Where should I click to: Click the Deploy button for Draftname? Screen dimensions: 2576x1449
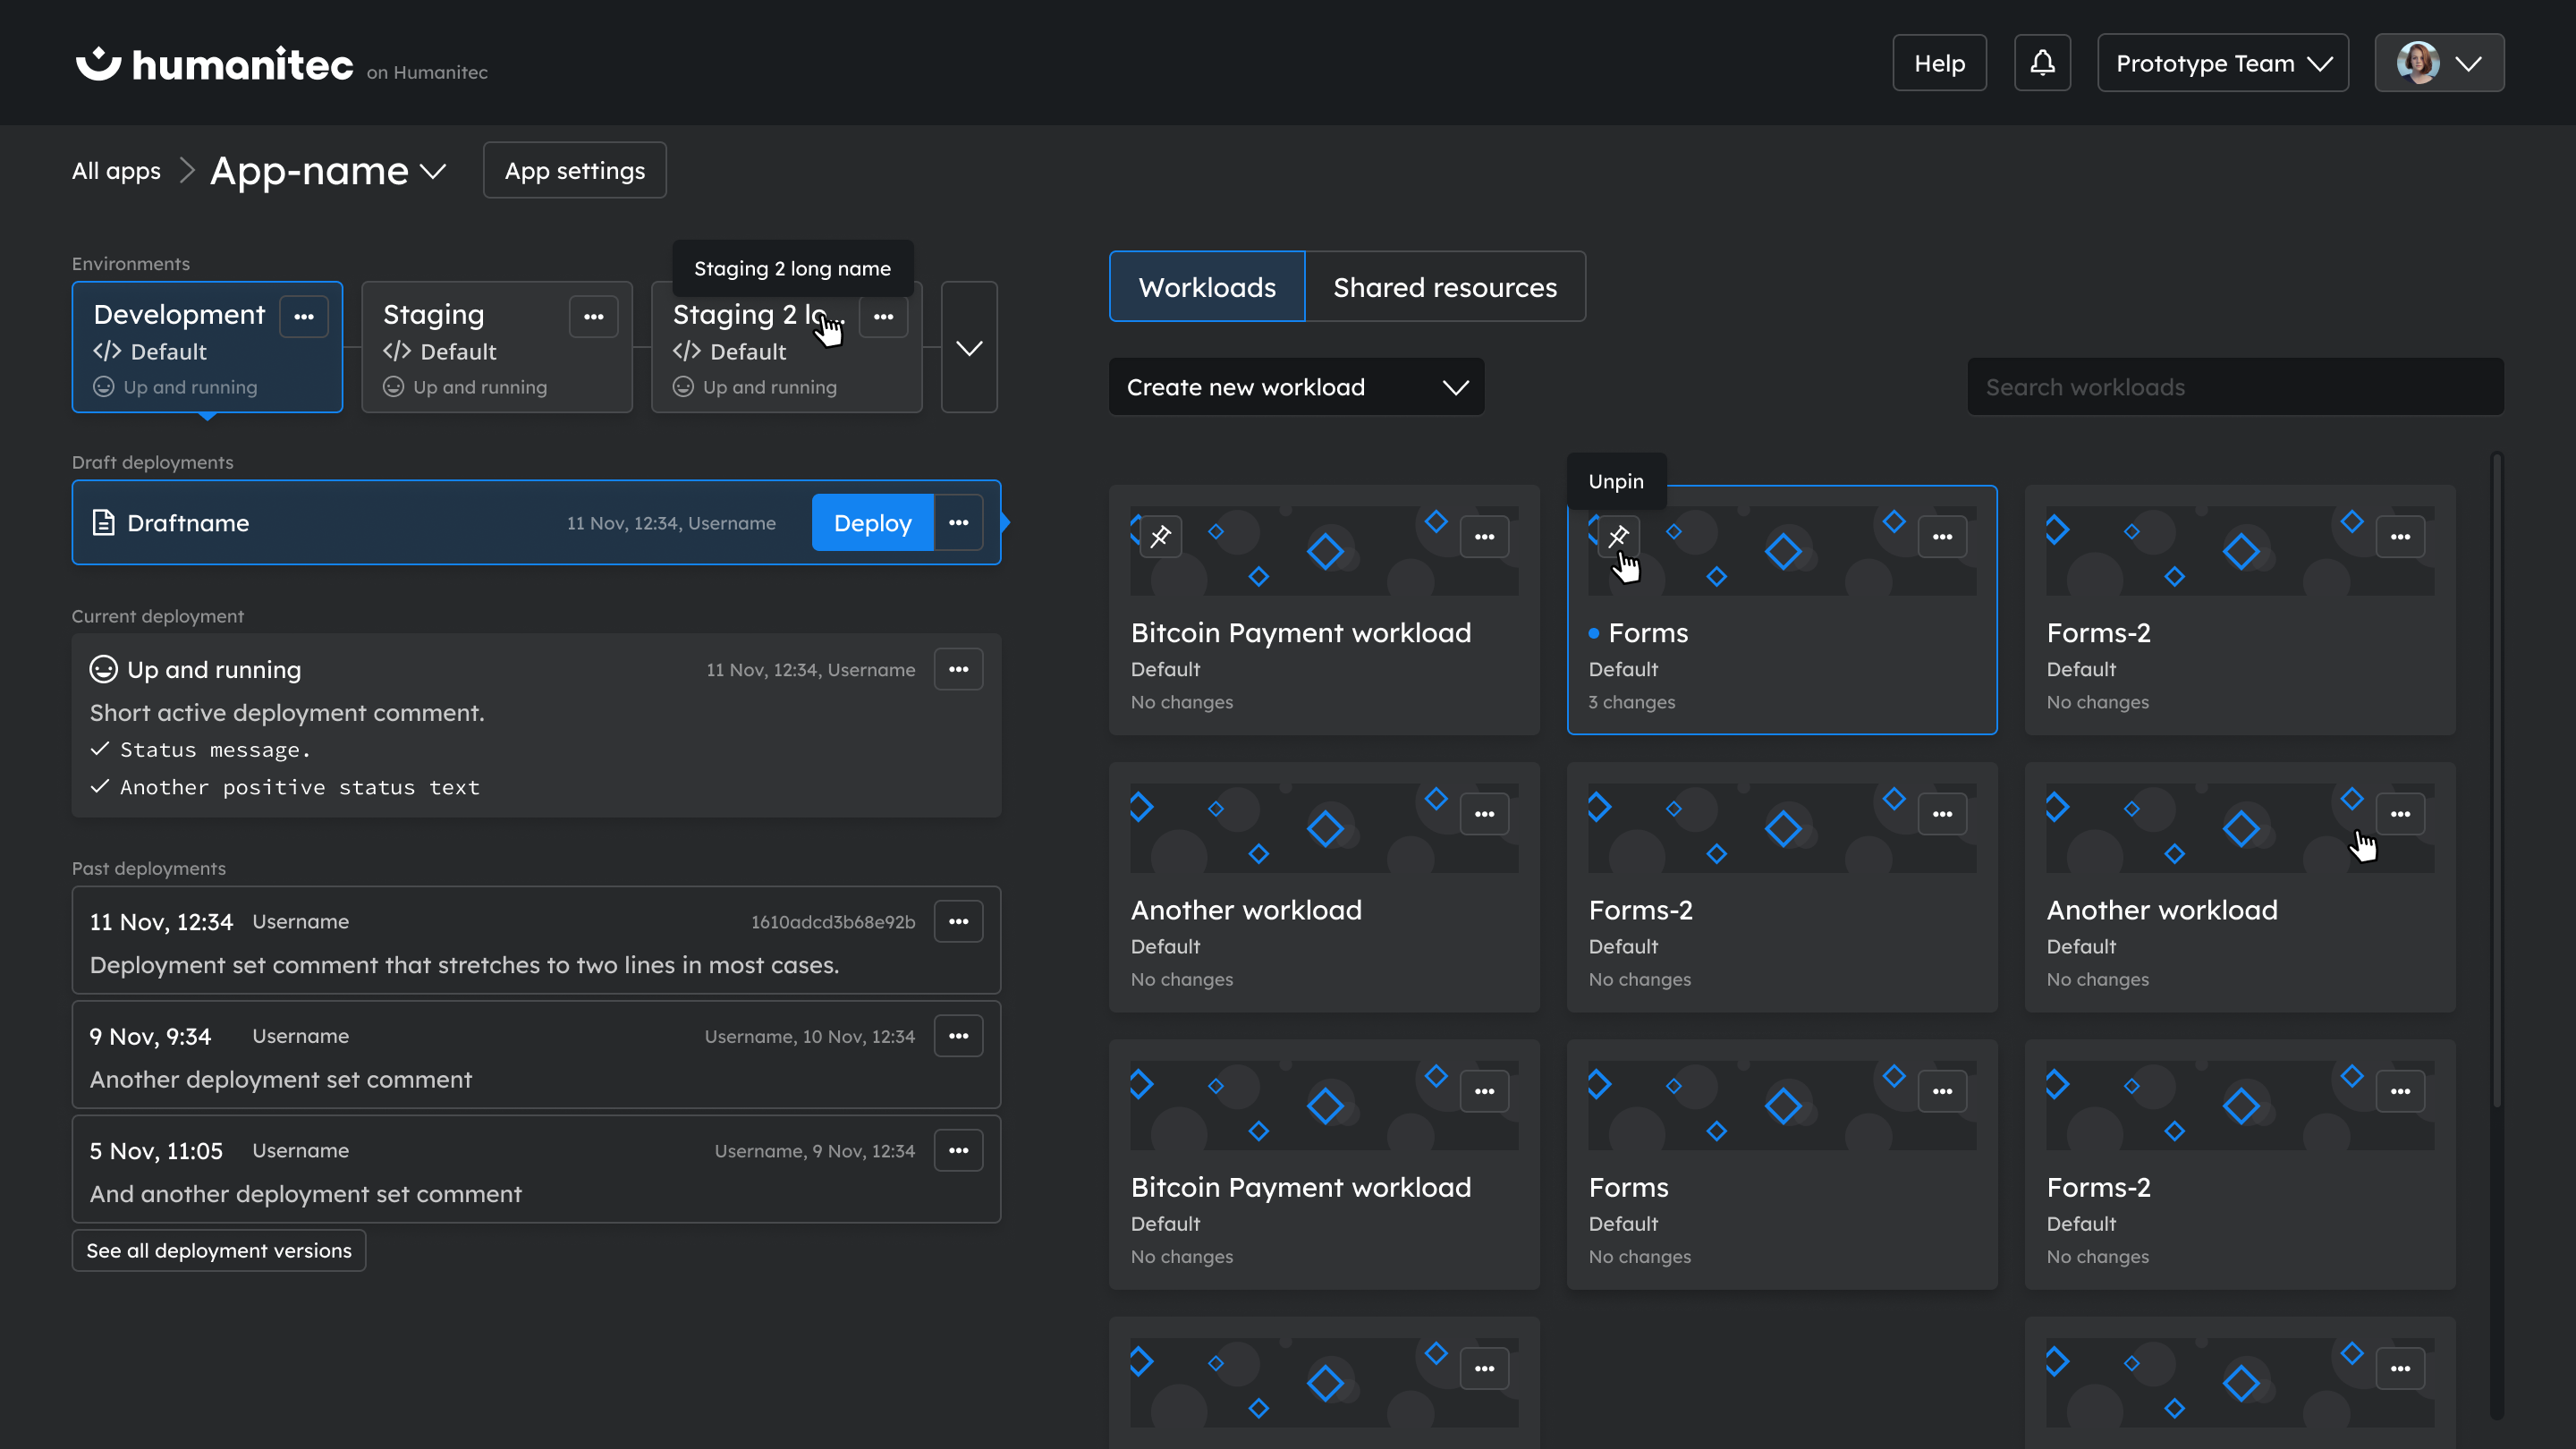tap(872, 522)
